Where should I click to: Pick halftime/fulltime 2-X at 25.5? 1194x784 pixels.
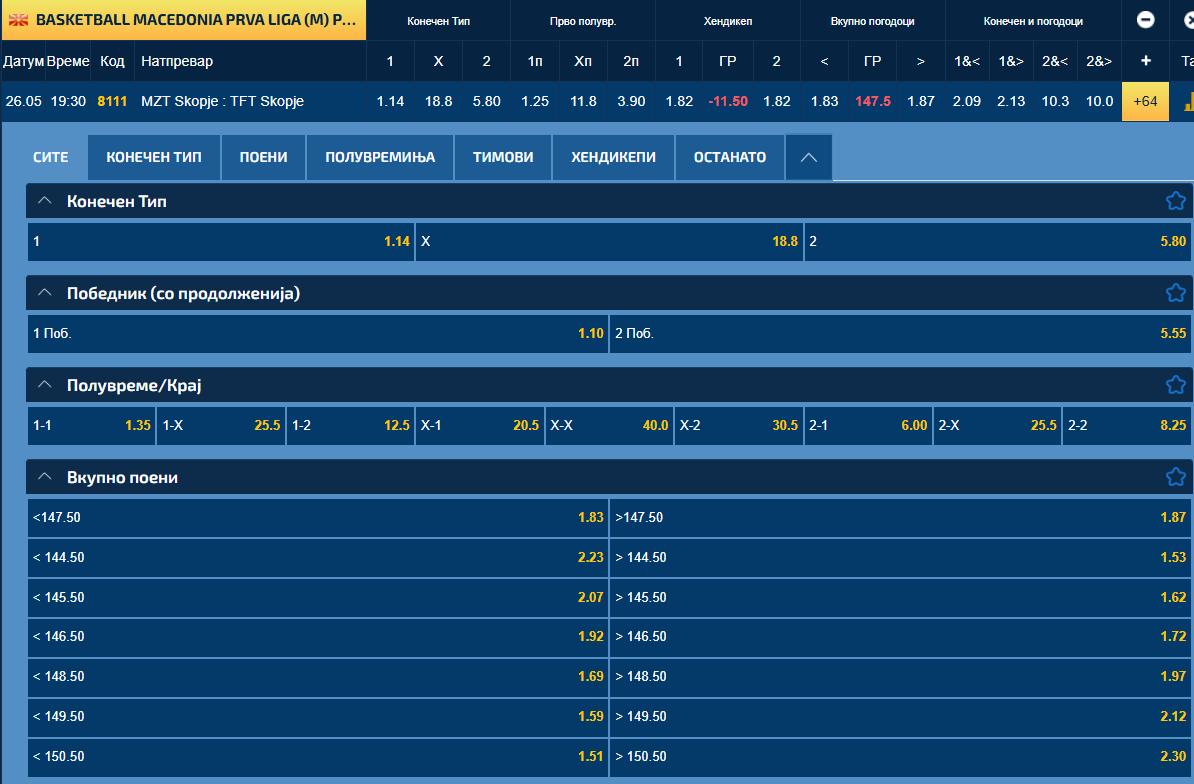click(x=998, y=425)
